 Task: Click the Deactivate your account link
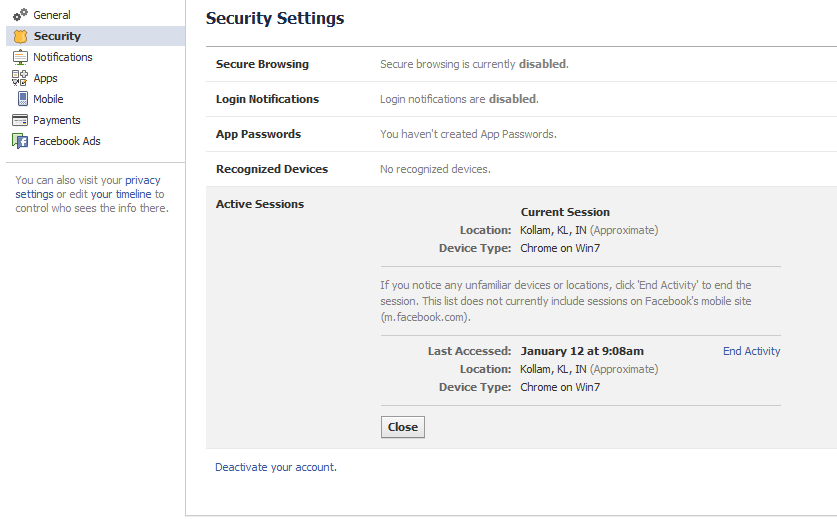point(276,467)
